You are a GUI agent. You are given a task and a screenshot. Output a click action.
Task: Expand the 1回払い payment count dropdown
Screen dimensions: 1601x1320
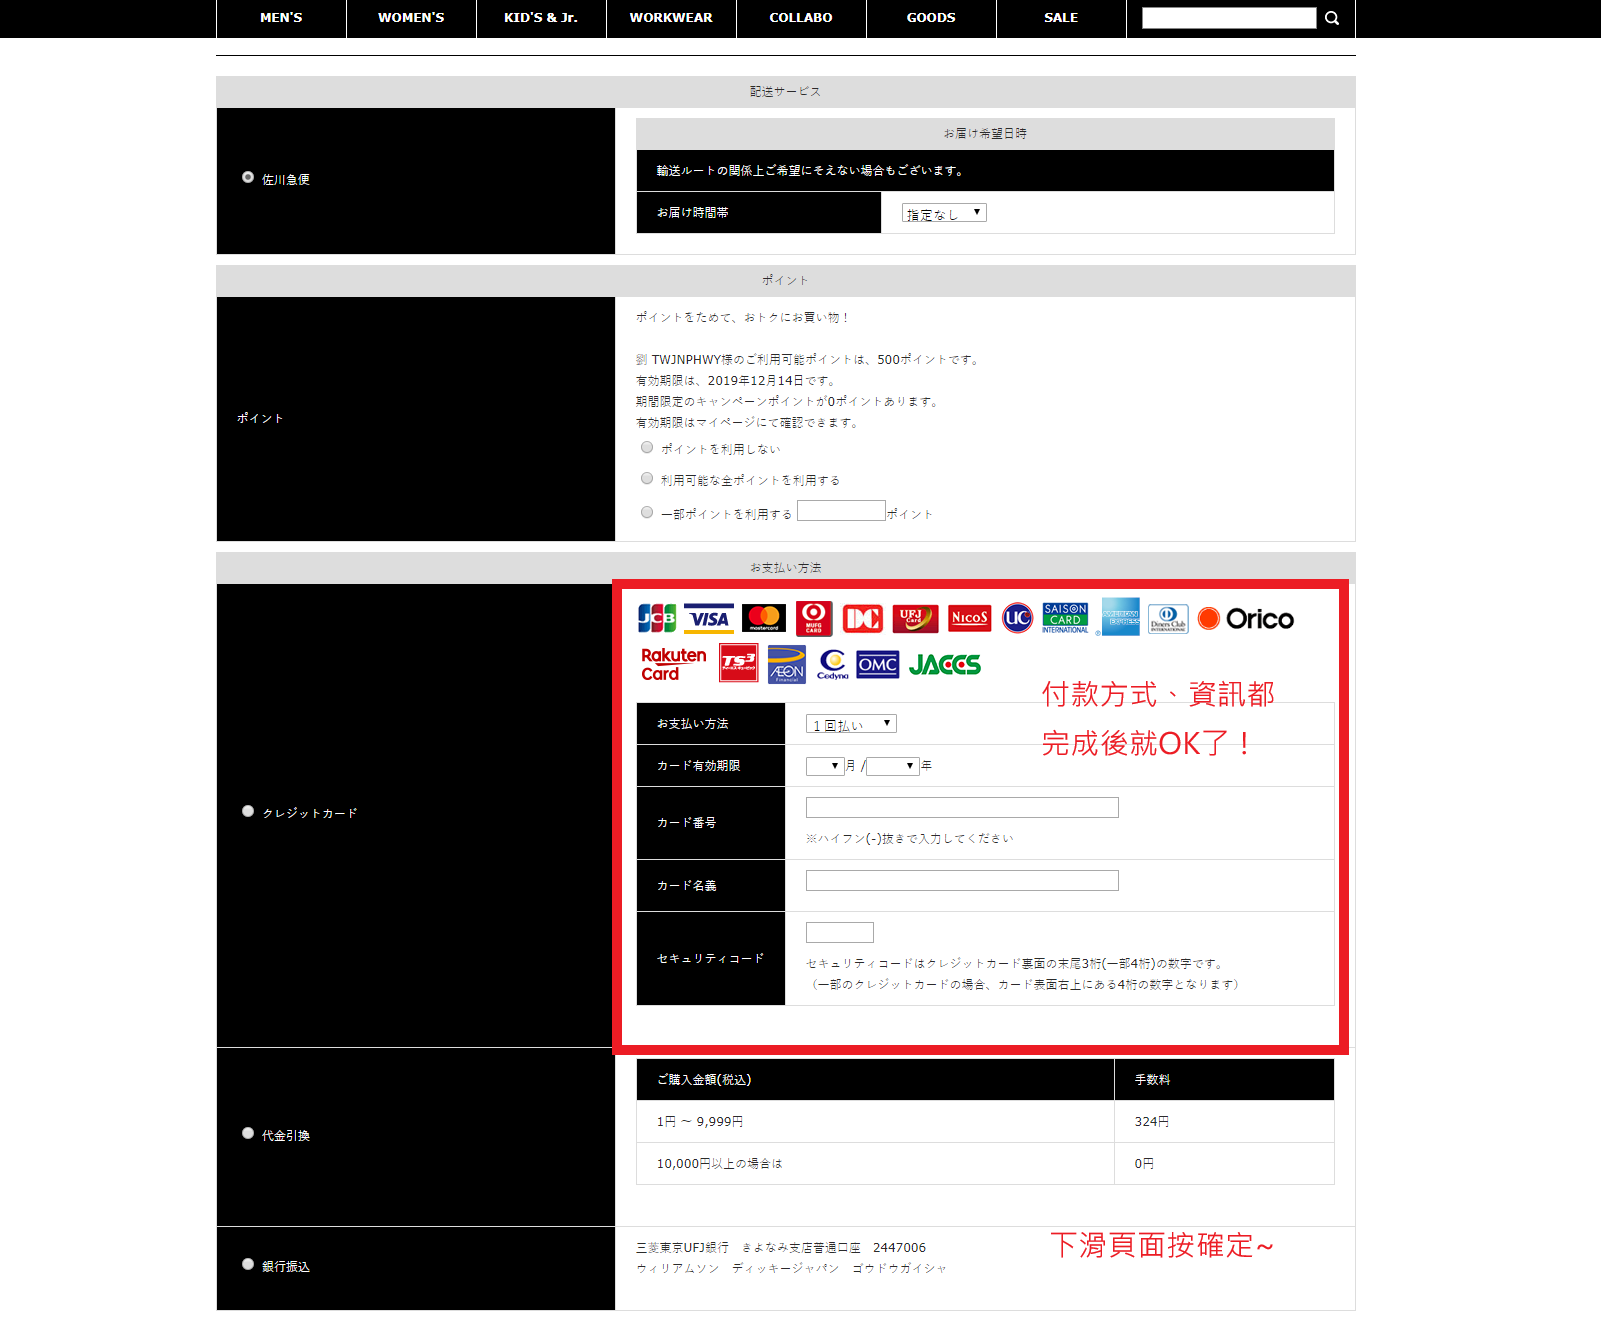pyautogui.click(x=851, y=724)
